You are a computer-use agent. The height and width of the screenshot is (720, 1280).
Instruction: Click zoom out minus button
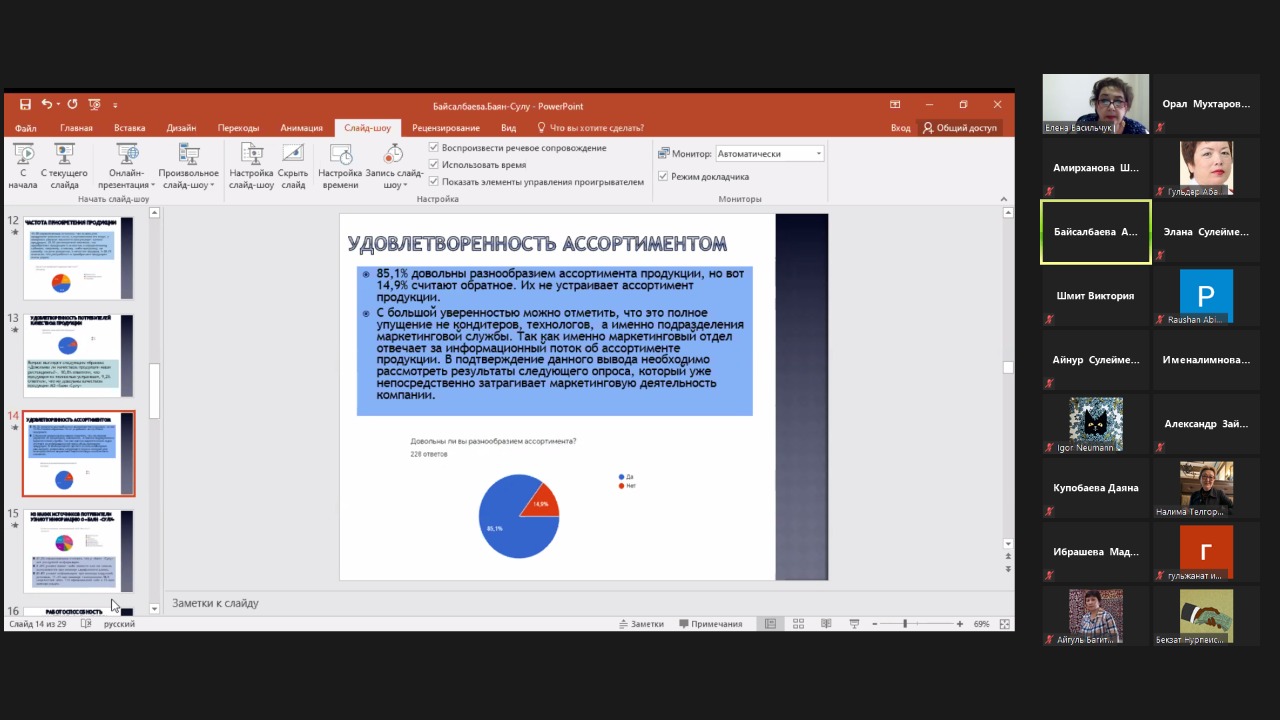coord(874,624)
